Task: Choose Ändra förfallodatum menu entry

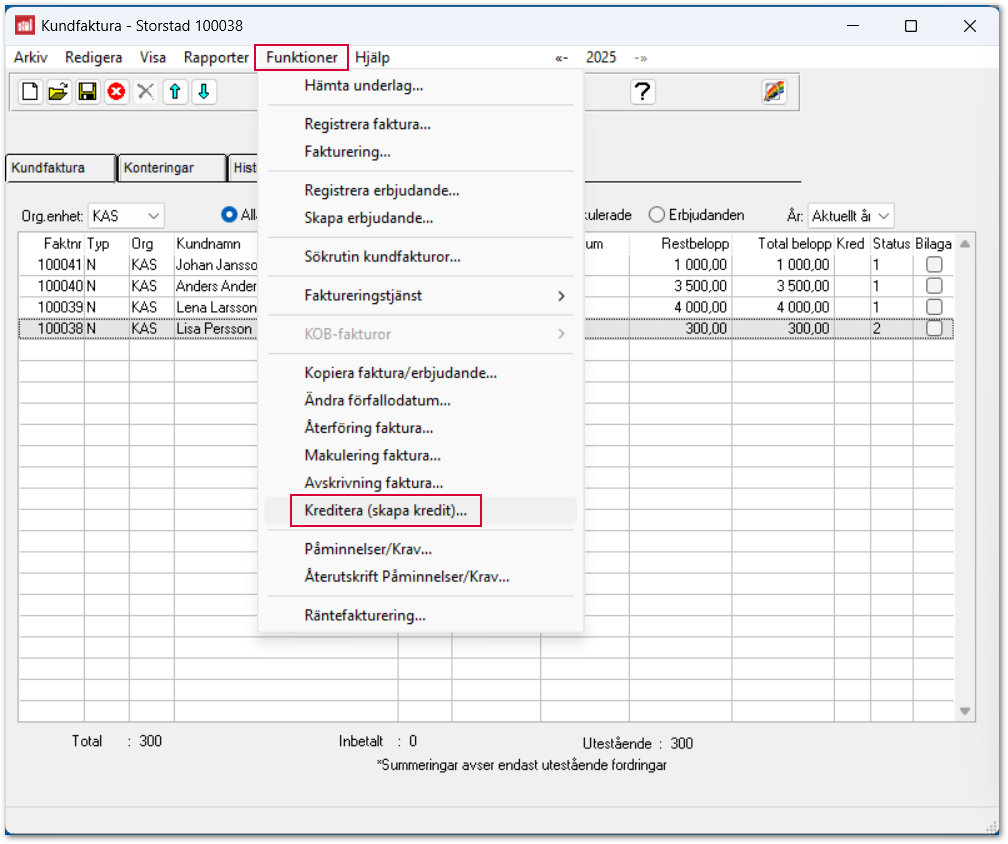Action: [420, 400]
